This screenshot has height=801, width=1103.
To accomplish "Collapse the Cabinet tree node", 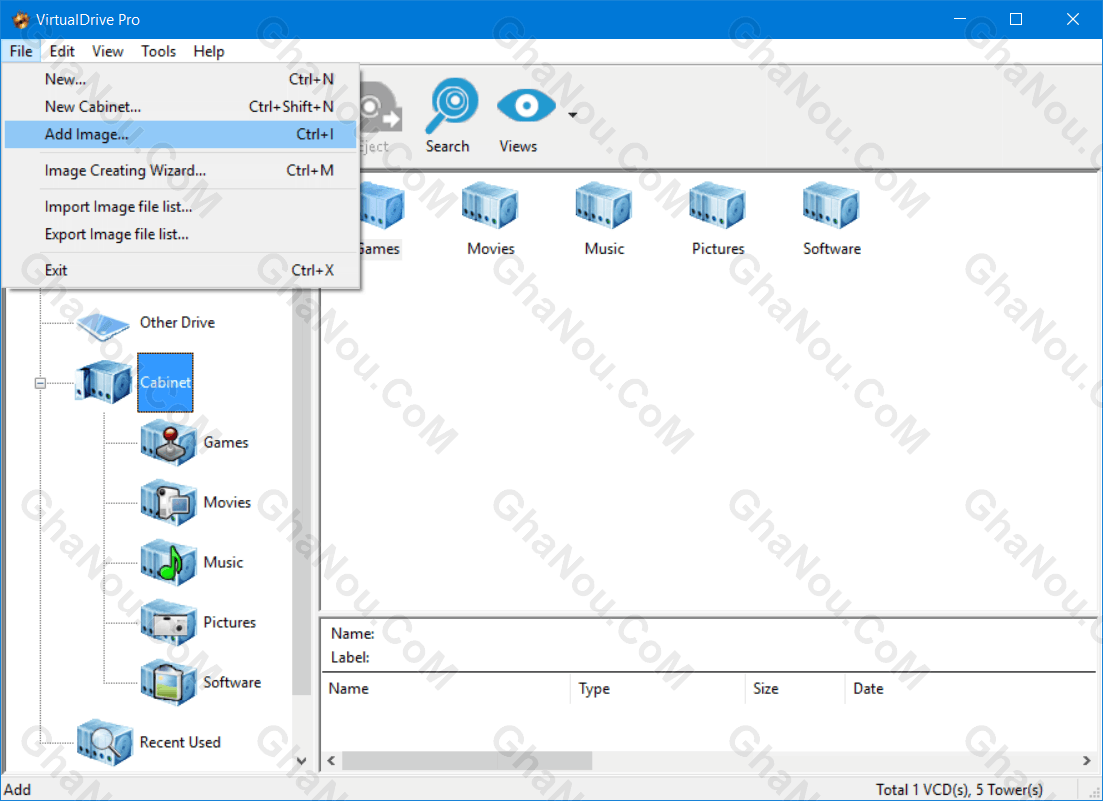I will click(x=40, y=383).
